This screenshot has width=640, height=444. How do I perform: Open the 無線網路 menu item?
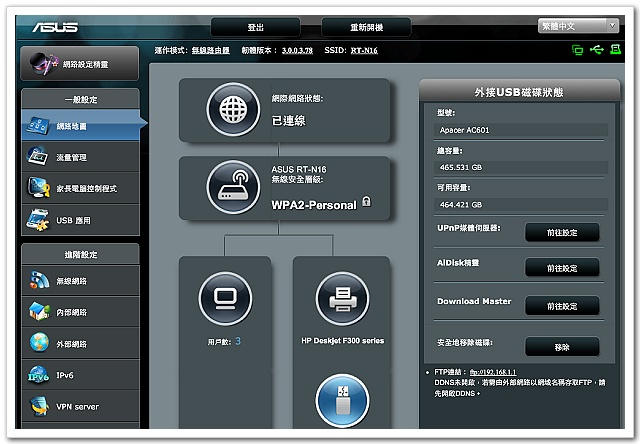click(x=81, y=281)
